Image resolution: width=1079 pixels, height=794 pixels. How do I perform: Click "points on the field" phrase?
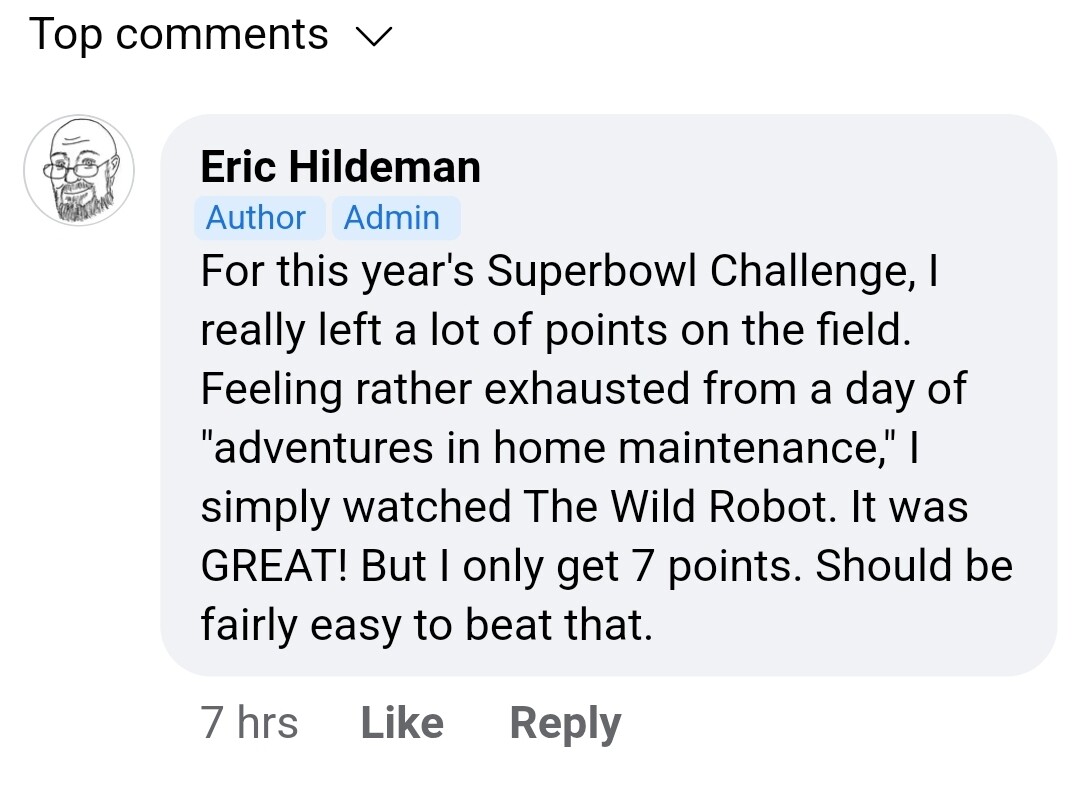[728, 330]
